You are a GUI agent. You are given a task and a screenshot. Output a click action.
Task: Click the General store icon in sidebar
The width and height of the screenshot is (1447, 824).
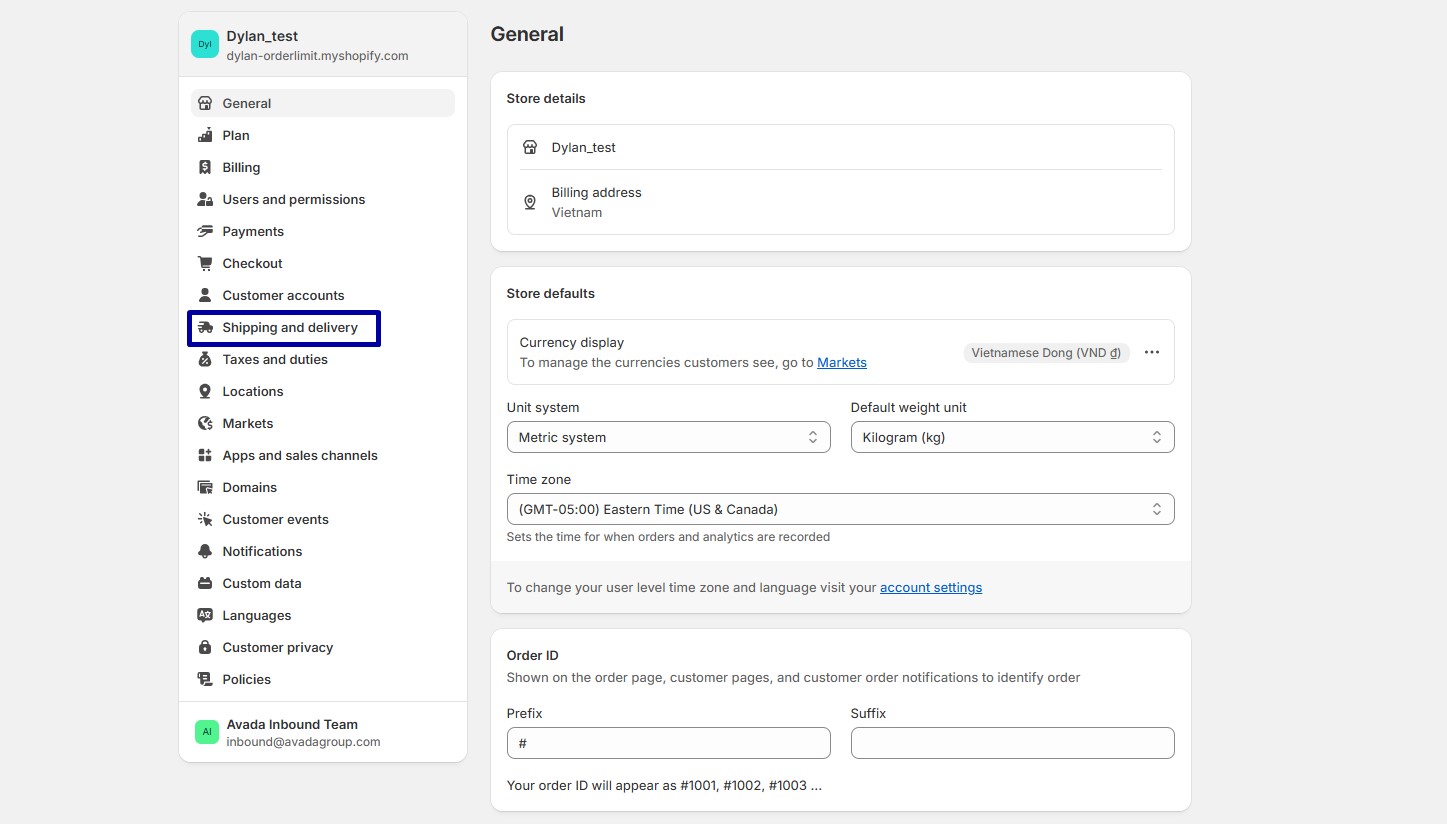(205, 103)
